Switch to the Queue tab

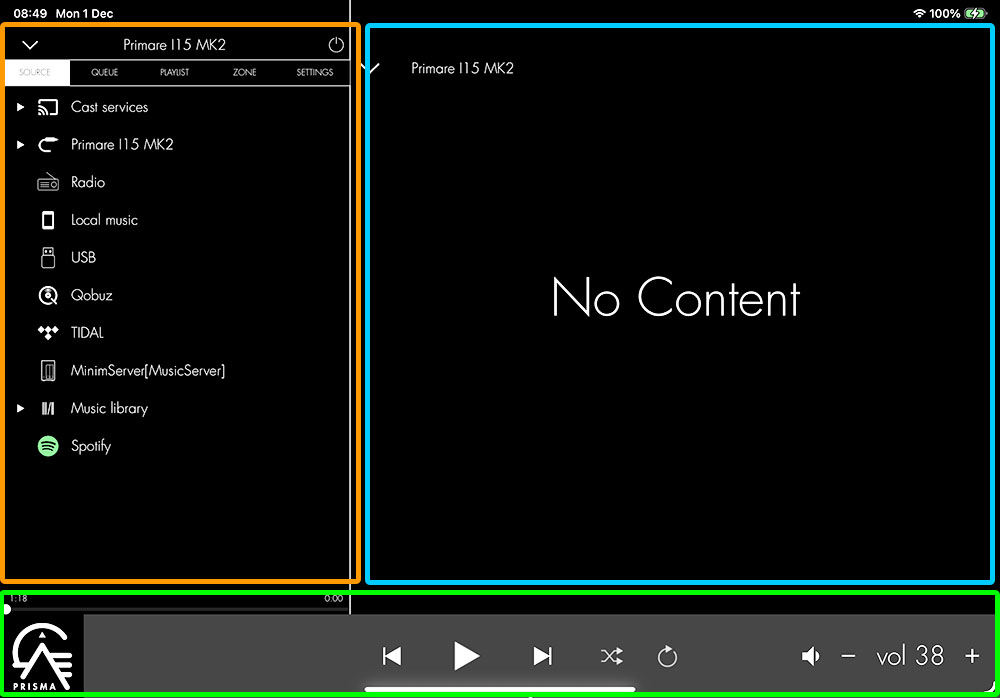105,73
